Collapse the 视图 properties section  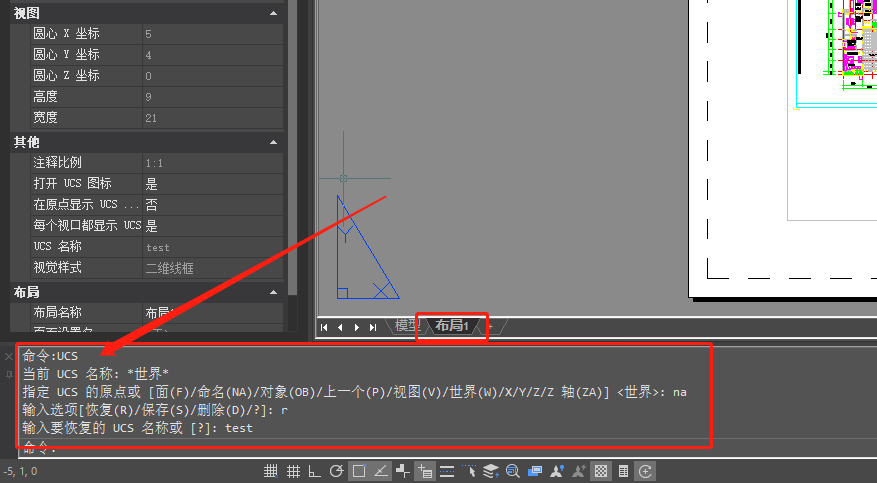(273, 13)
